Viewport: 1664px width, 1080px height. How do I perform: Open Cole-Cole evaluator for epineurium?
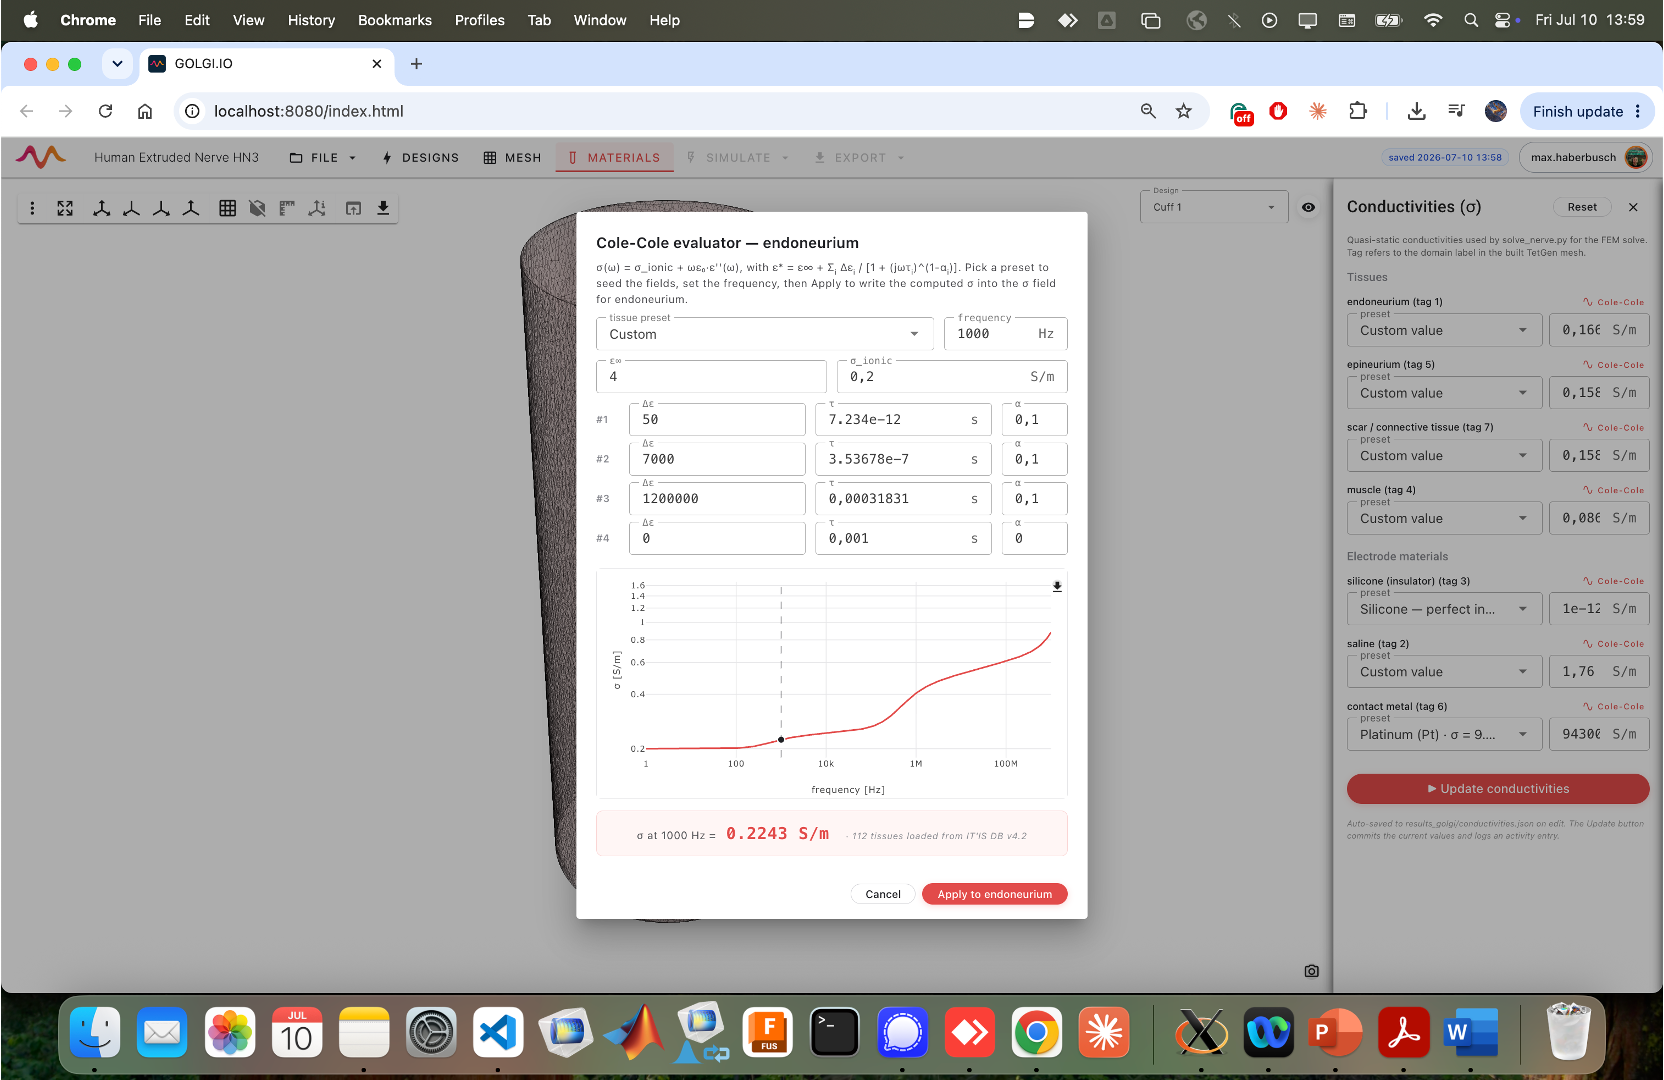pos(1613,365)
